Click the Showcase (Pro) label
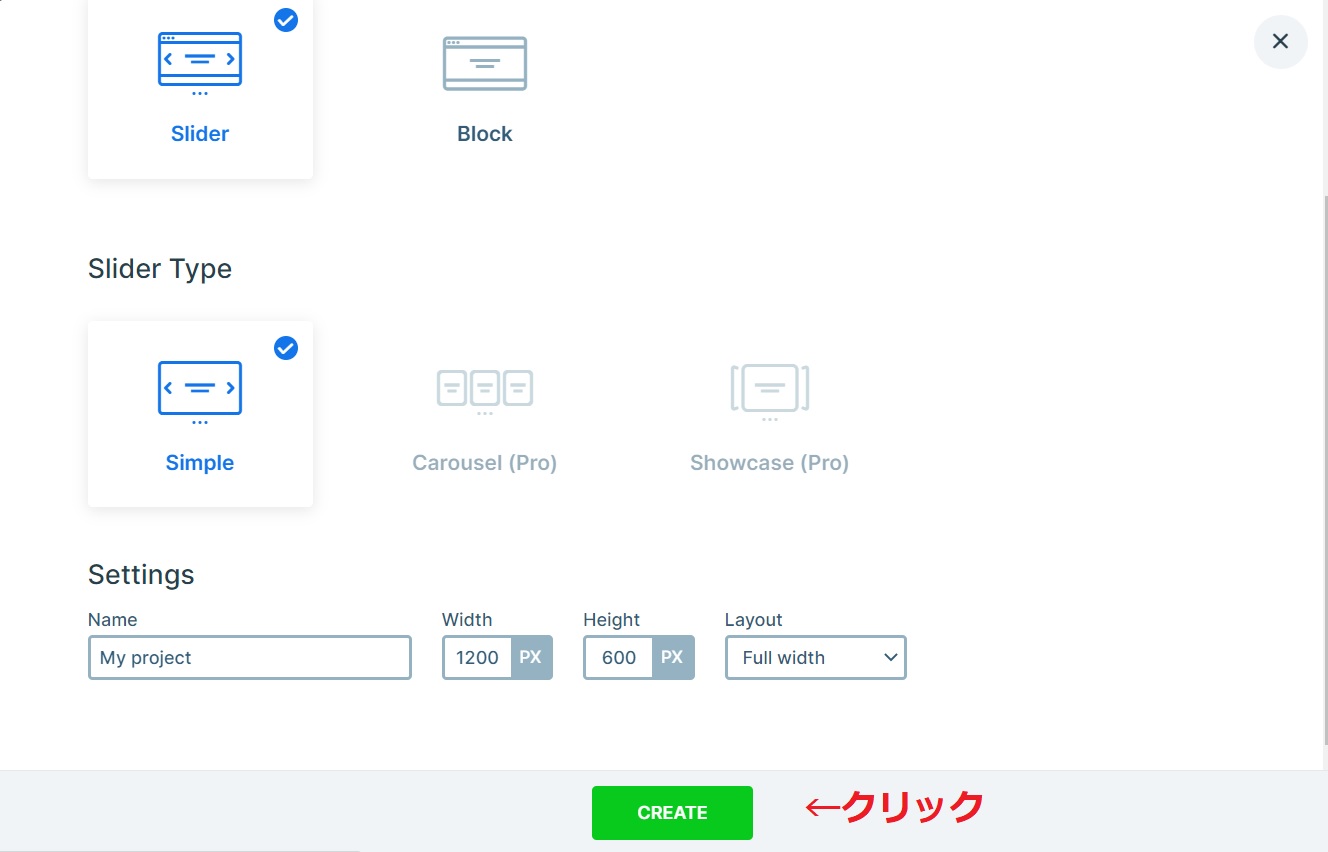Viewport: 1328px width, 852px height. coord(770,463)
